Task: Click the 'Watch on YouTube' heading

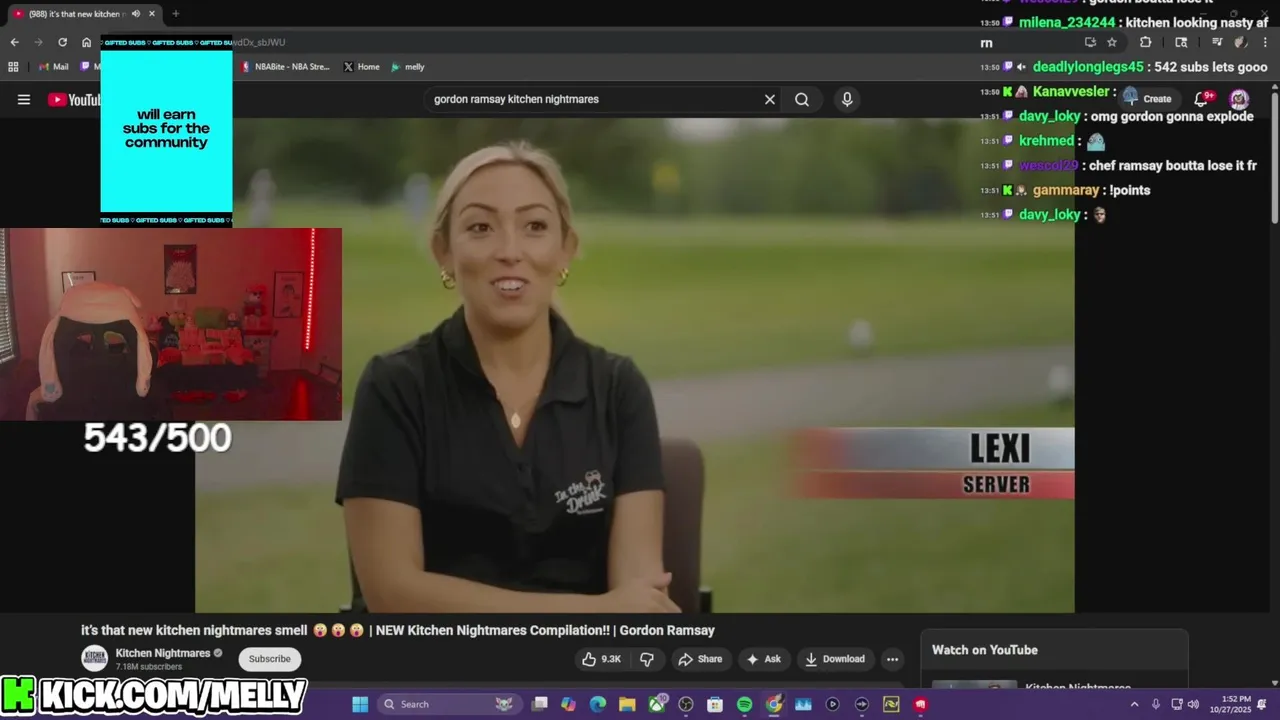Action: tap(985, 650)
